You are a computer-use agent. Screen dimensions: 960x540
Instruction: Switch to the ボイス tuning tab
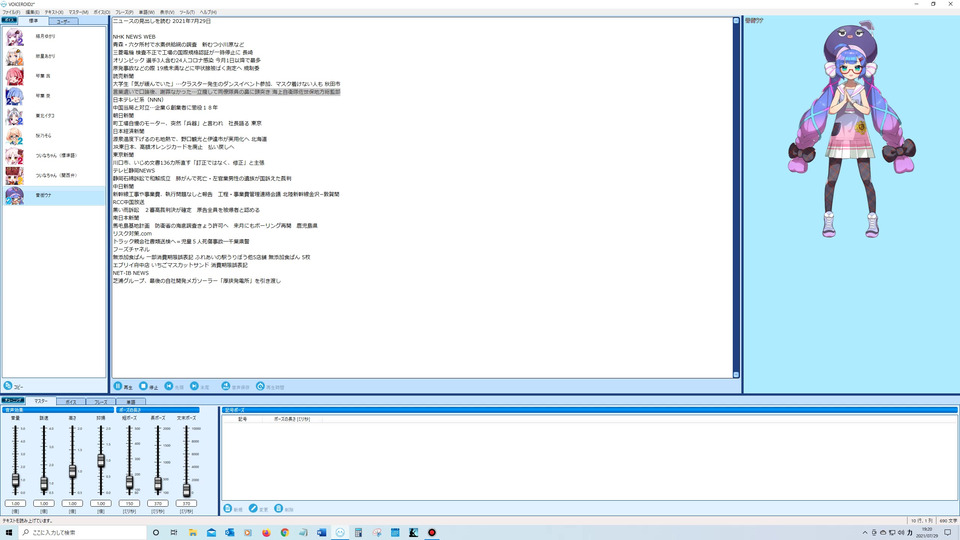[71, 402]
